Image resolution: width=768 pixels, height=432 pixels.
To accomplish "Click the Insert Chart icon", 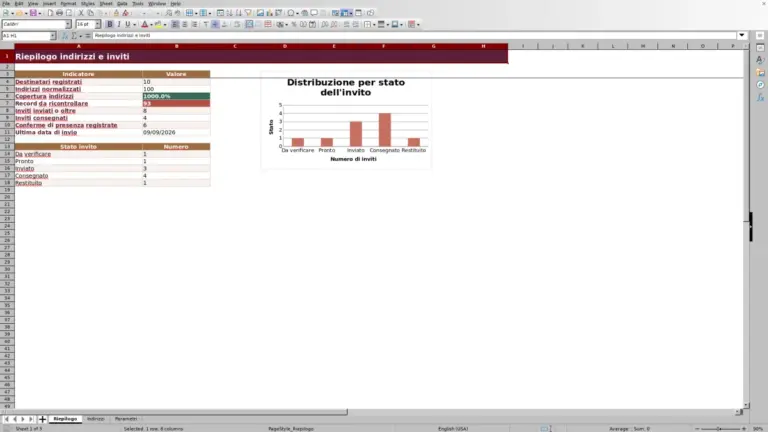I will (269, 13).
